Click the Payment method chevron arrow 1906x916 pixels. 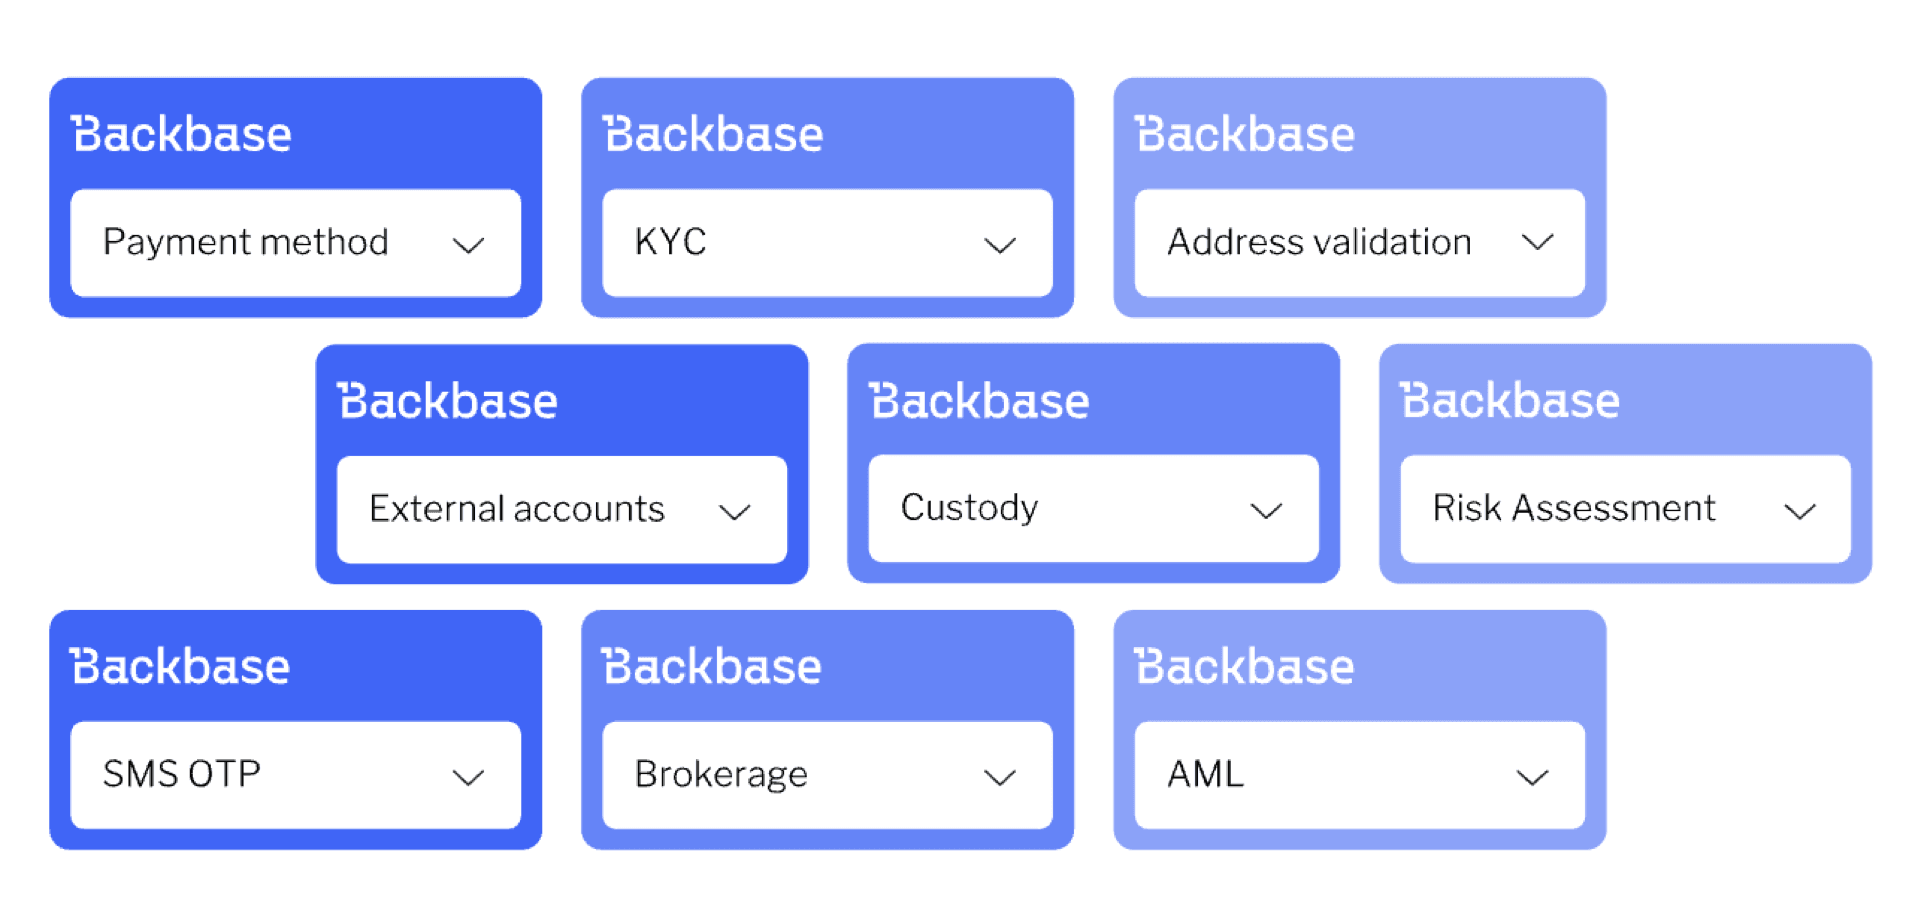point(468,245)
